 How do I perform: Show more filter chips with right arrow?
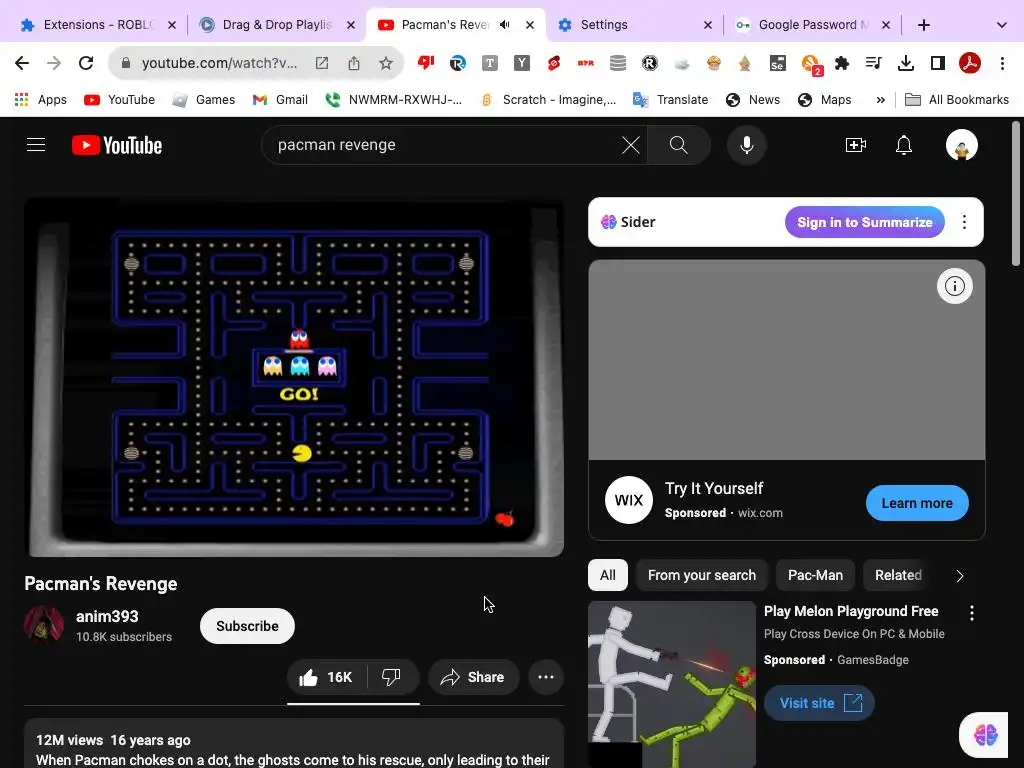tap(959, 575)
